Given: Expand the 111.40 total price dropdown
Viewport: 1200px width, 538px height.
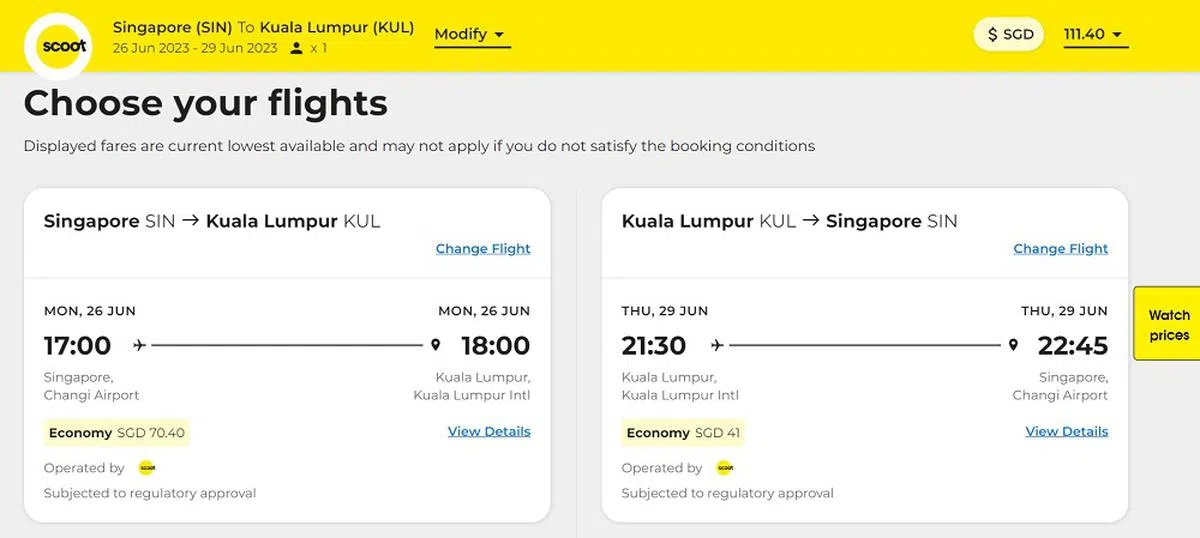Looking at the screenshot, I should coord(1093,35).
